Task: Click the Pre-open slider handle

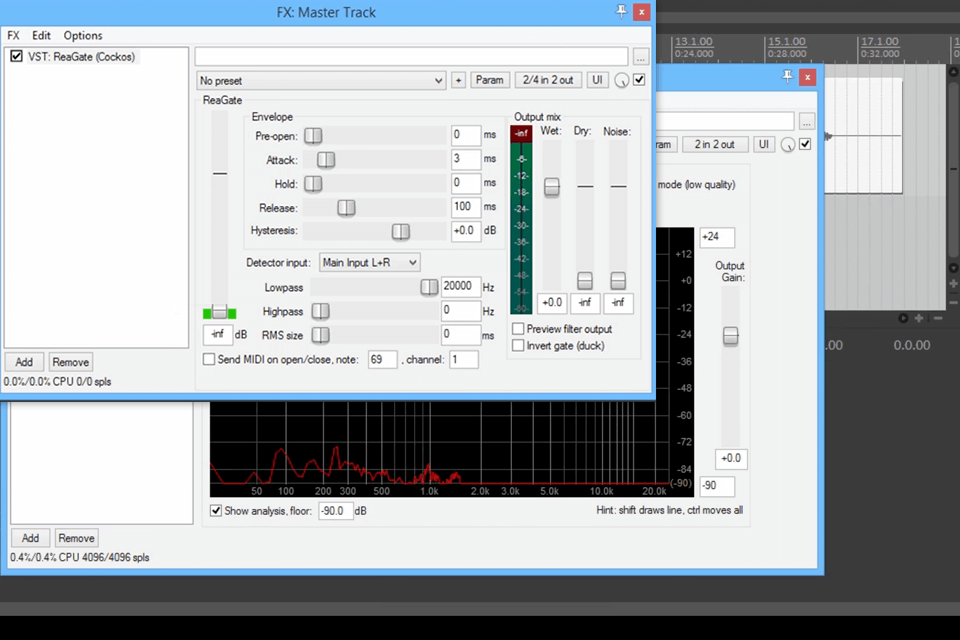Action: click(x=313, y=135)
